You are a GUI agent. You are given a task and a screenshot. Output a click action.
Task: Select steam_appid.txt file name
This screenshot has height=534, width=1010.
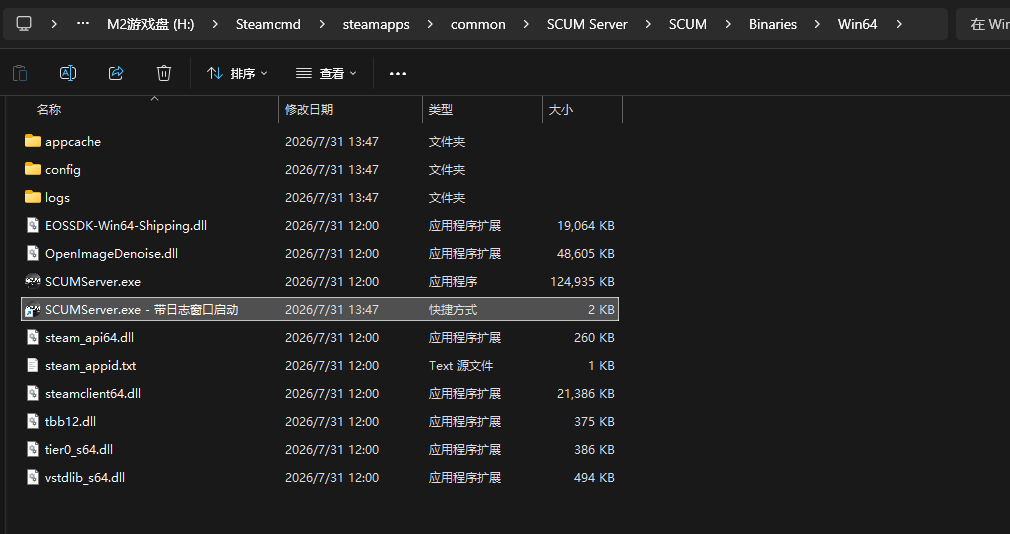91,366
